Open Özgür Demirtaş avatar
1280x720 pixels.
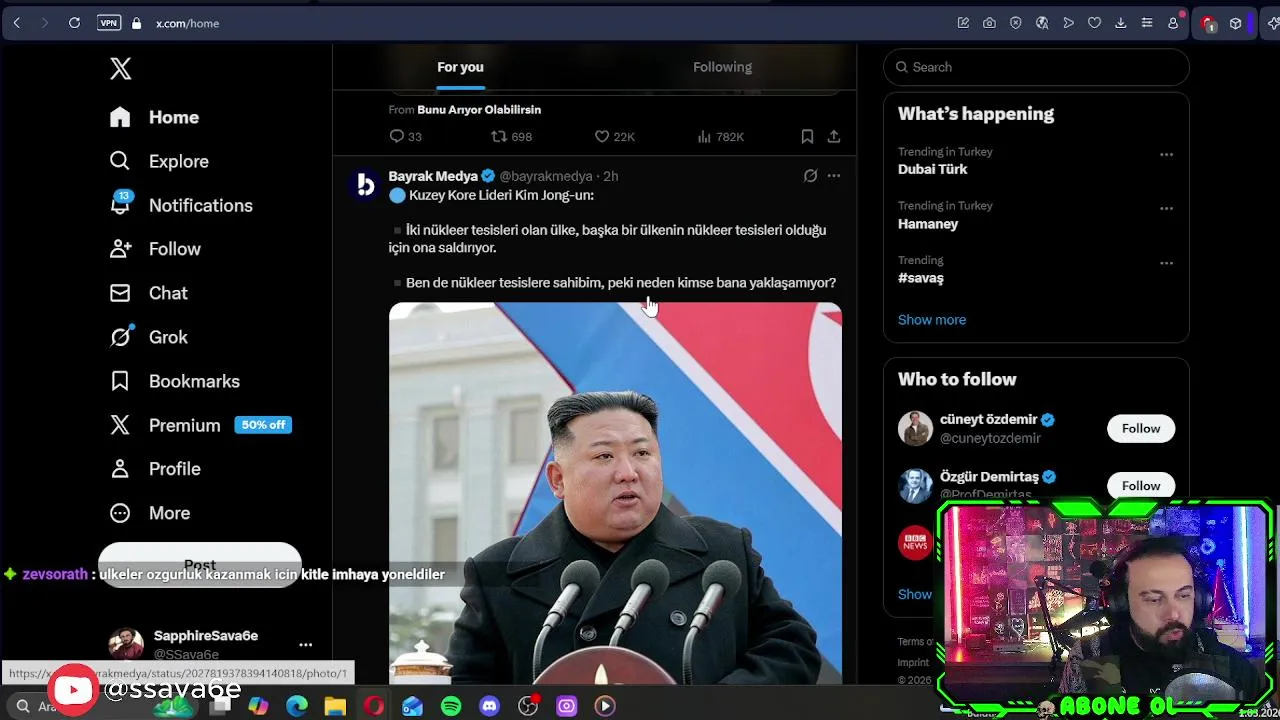click(x=915, y=486)
